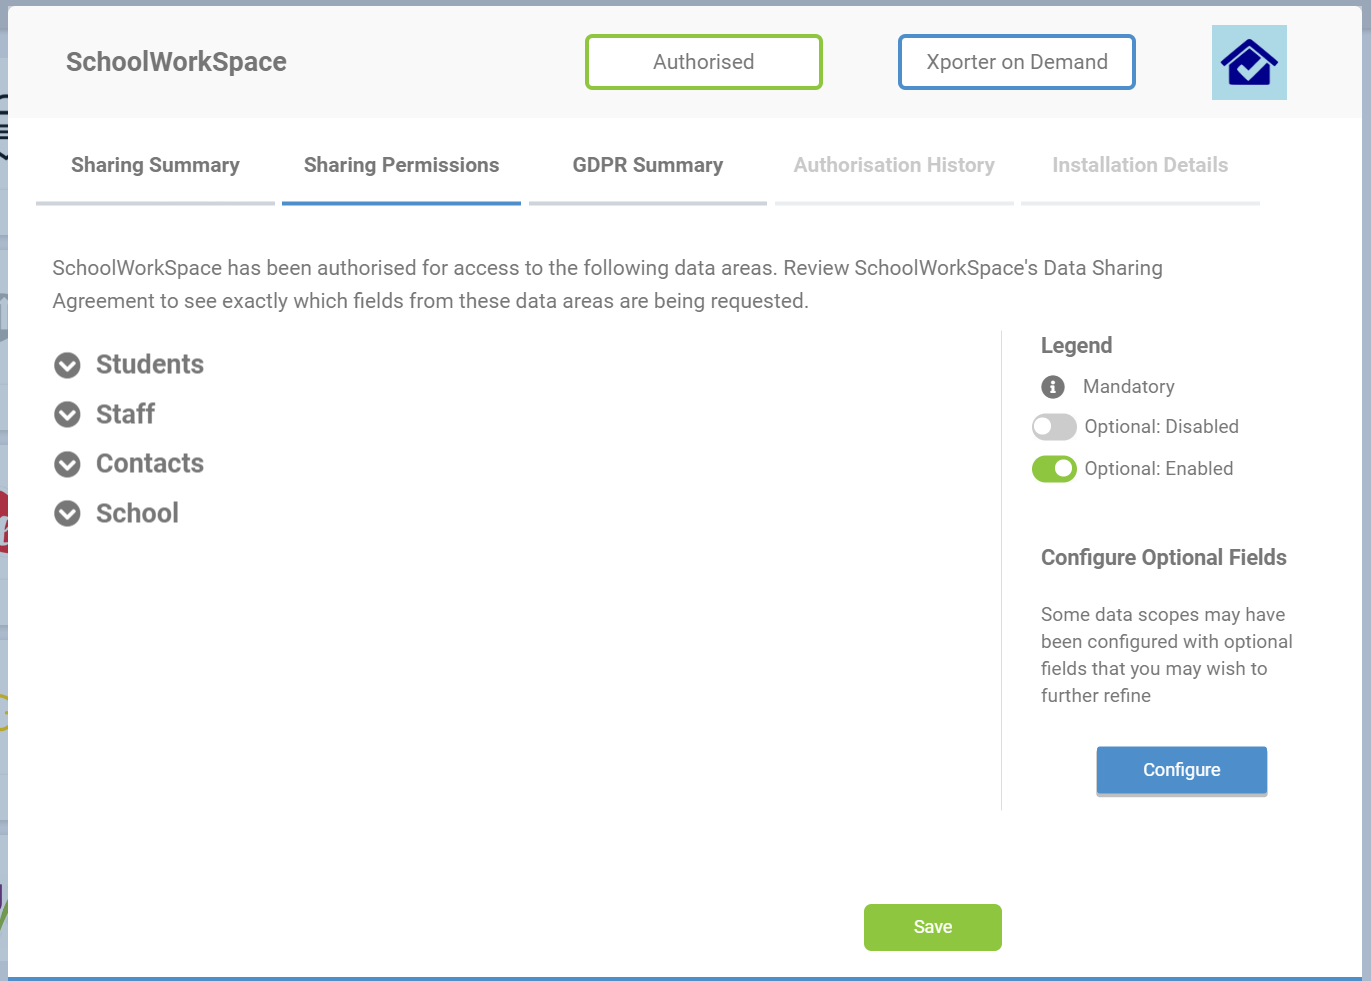Toggle the Optional: Enabled green switch
Viewport: 1371px width, 981px height.
pos(1054,469)
